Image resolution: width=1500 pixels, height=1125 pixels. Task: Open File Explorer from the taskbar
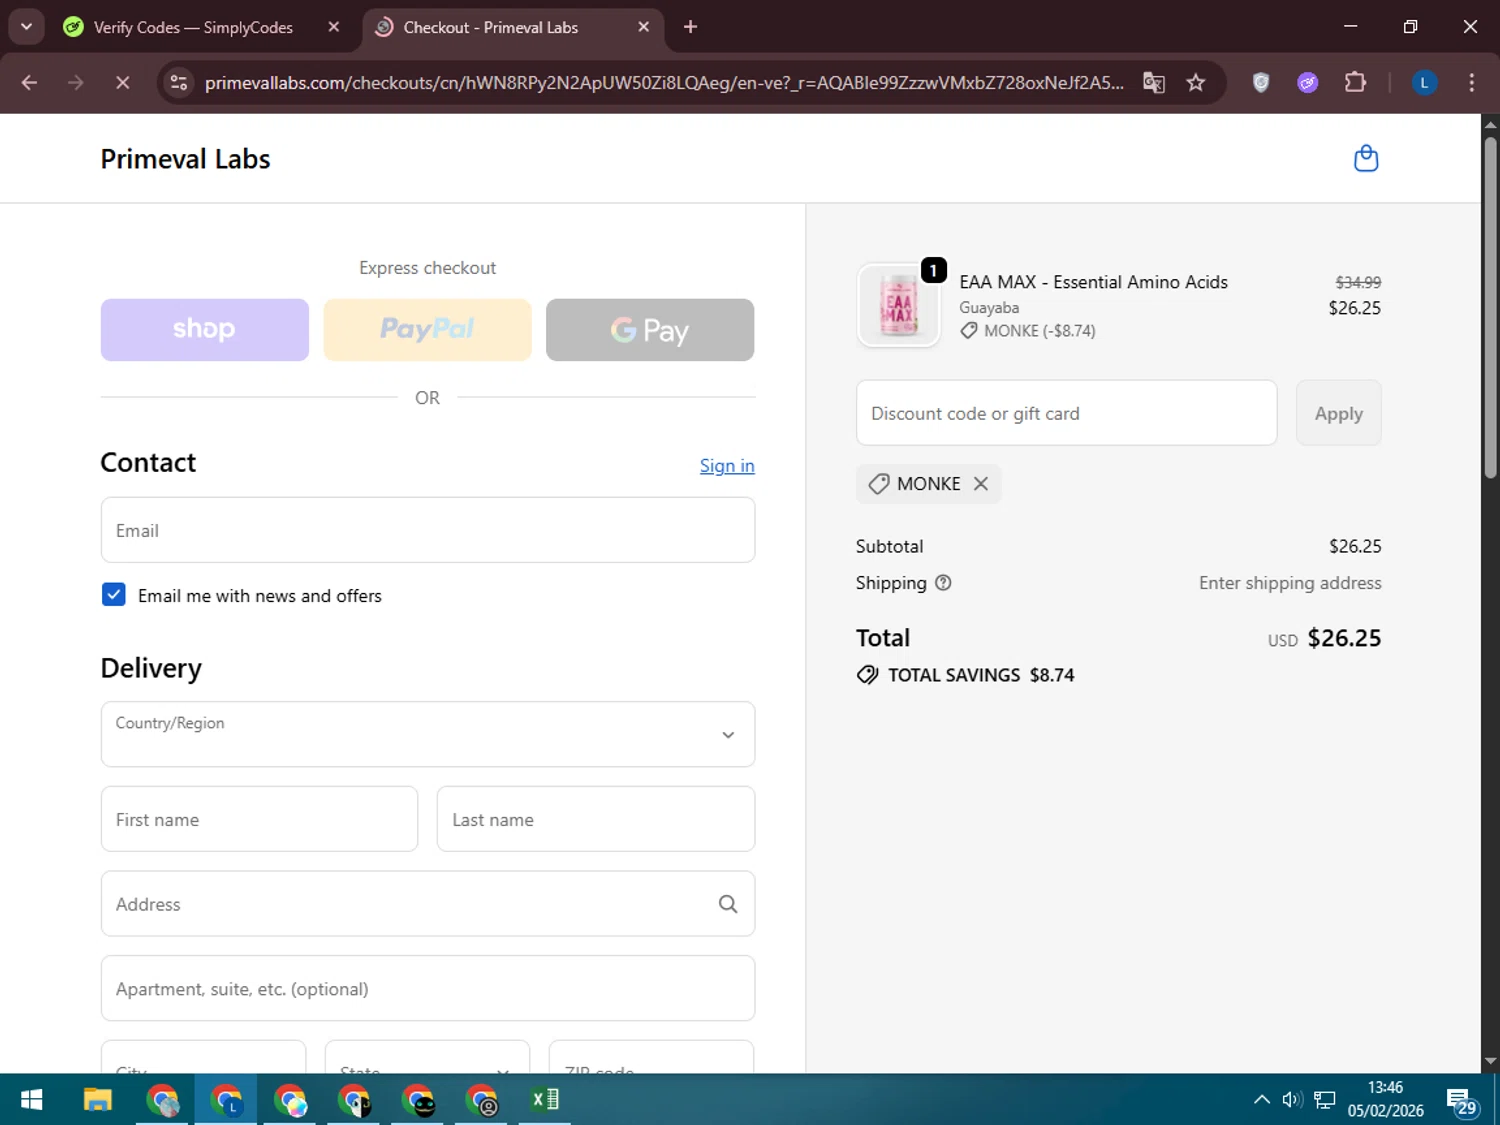coord(97,1100)
